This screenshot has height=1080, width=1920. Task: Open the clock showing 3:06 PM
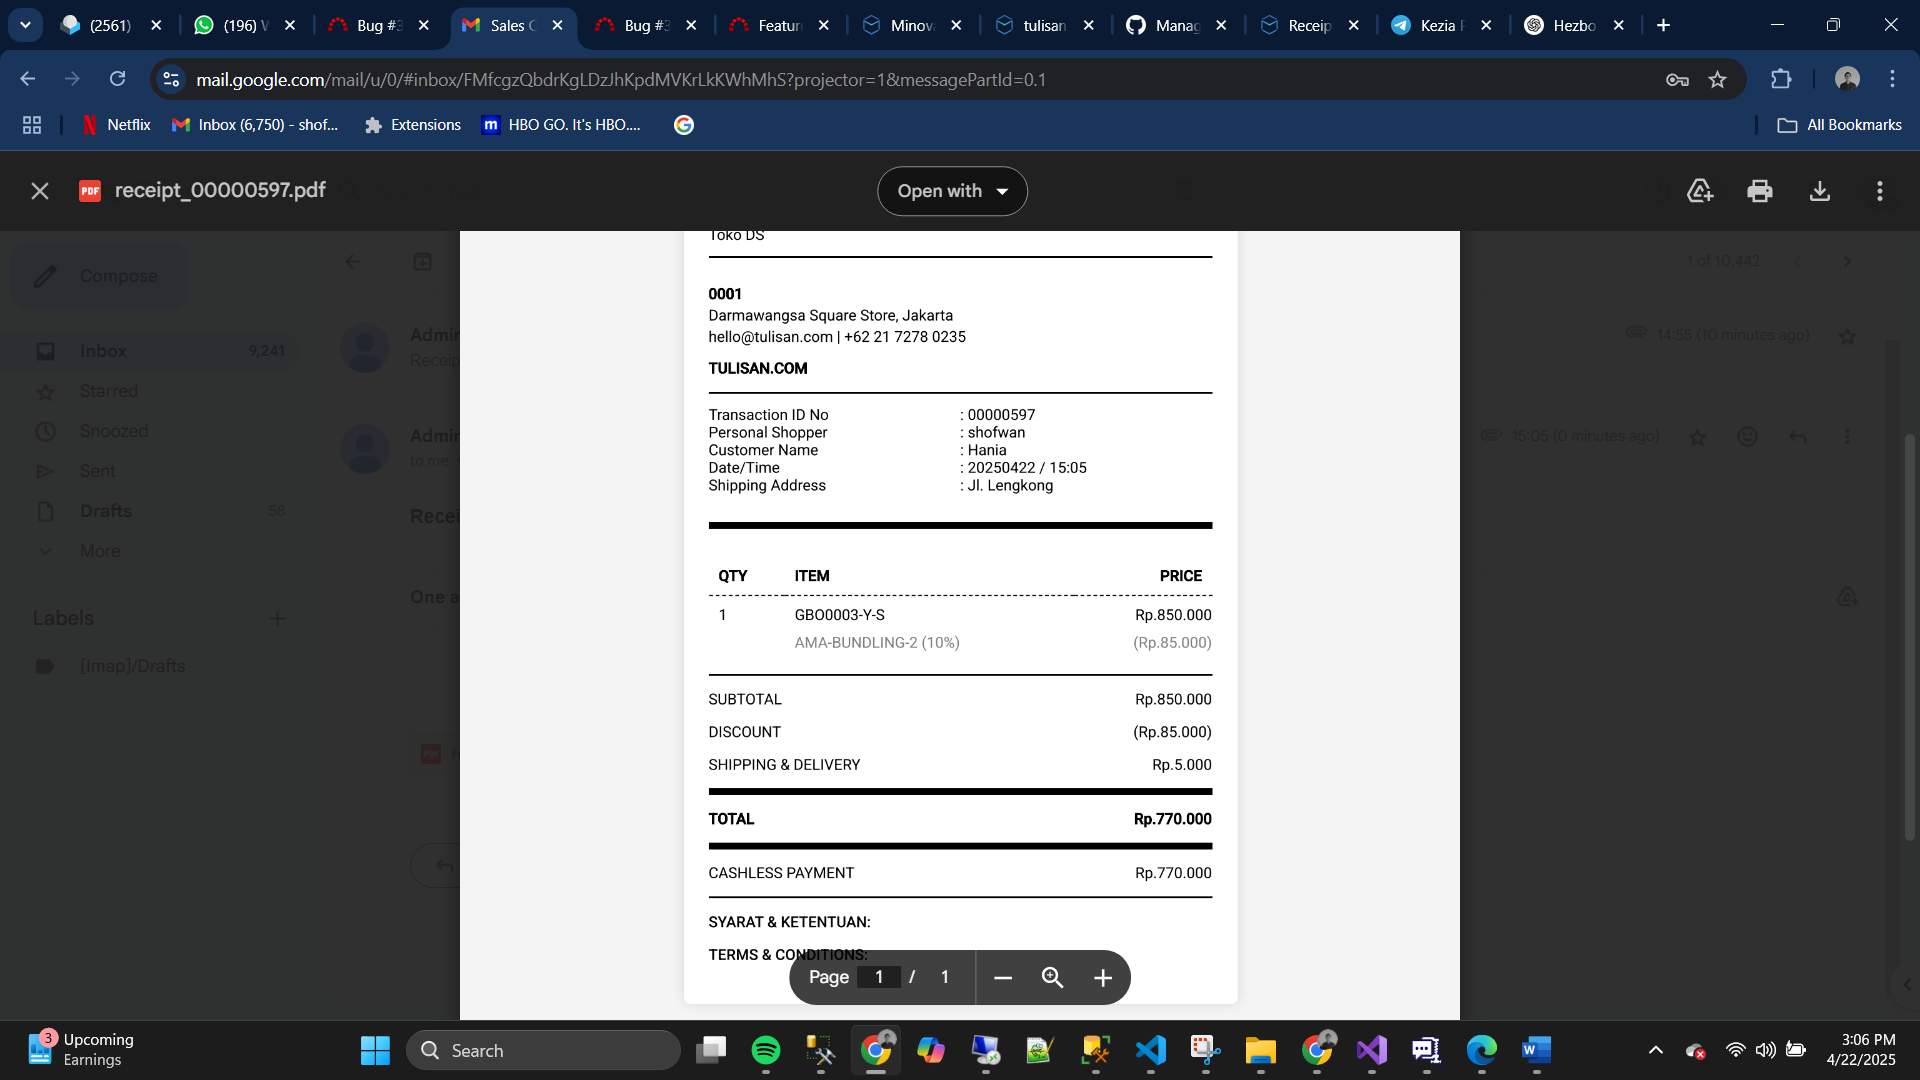(x=1861, y=1050)
